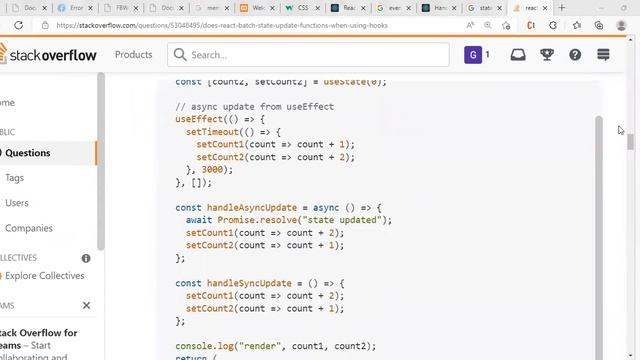Open the help question mark icon

[x=575, y=55]
